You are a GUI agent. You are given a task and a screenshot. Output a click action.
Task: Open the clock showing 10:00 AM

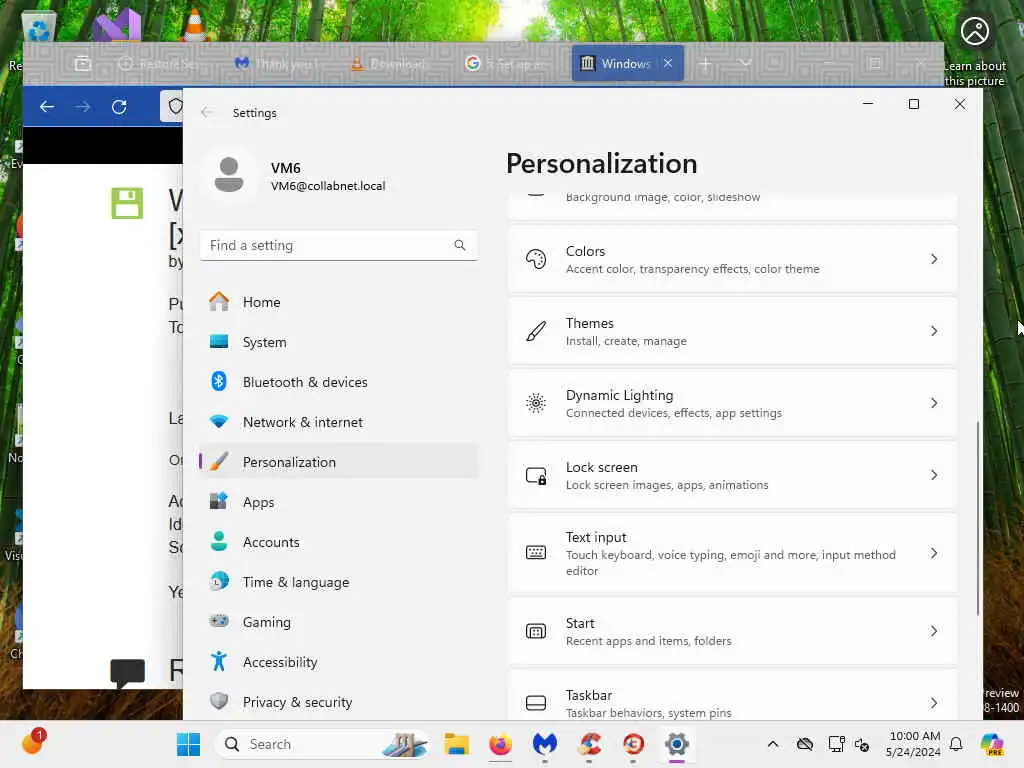pyautogui.click(x=914, y=744)
